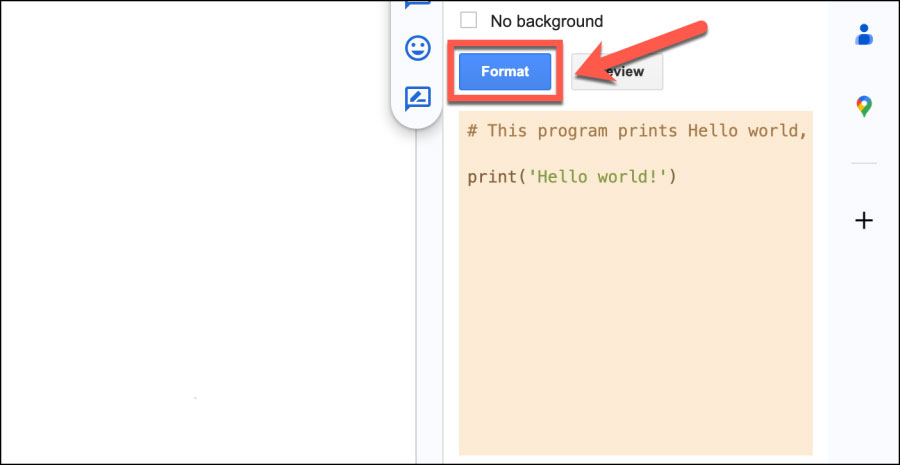
Task: Click the Preview button
Action: pyautogui.click(x=617, y=72)
